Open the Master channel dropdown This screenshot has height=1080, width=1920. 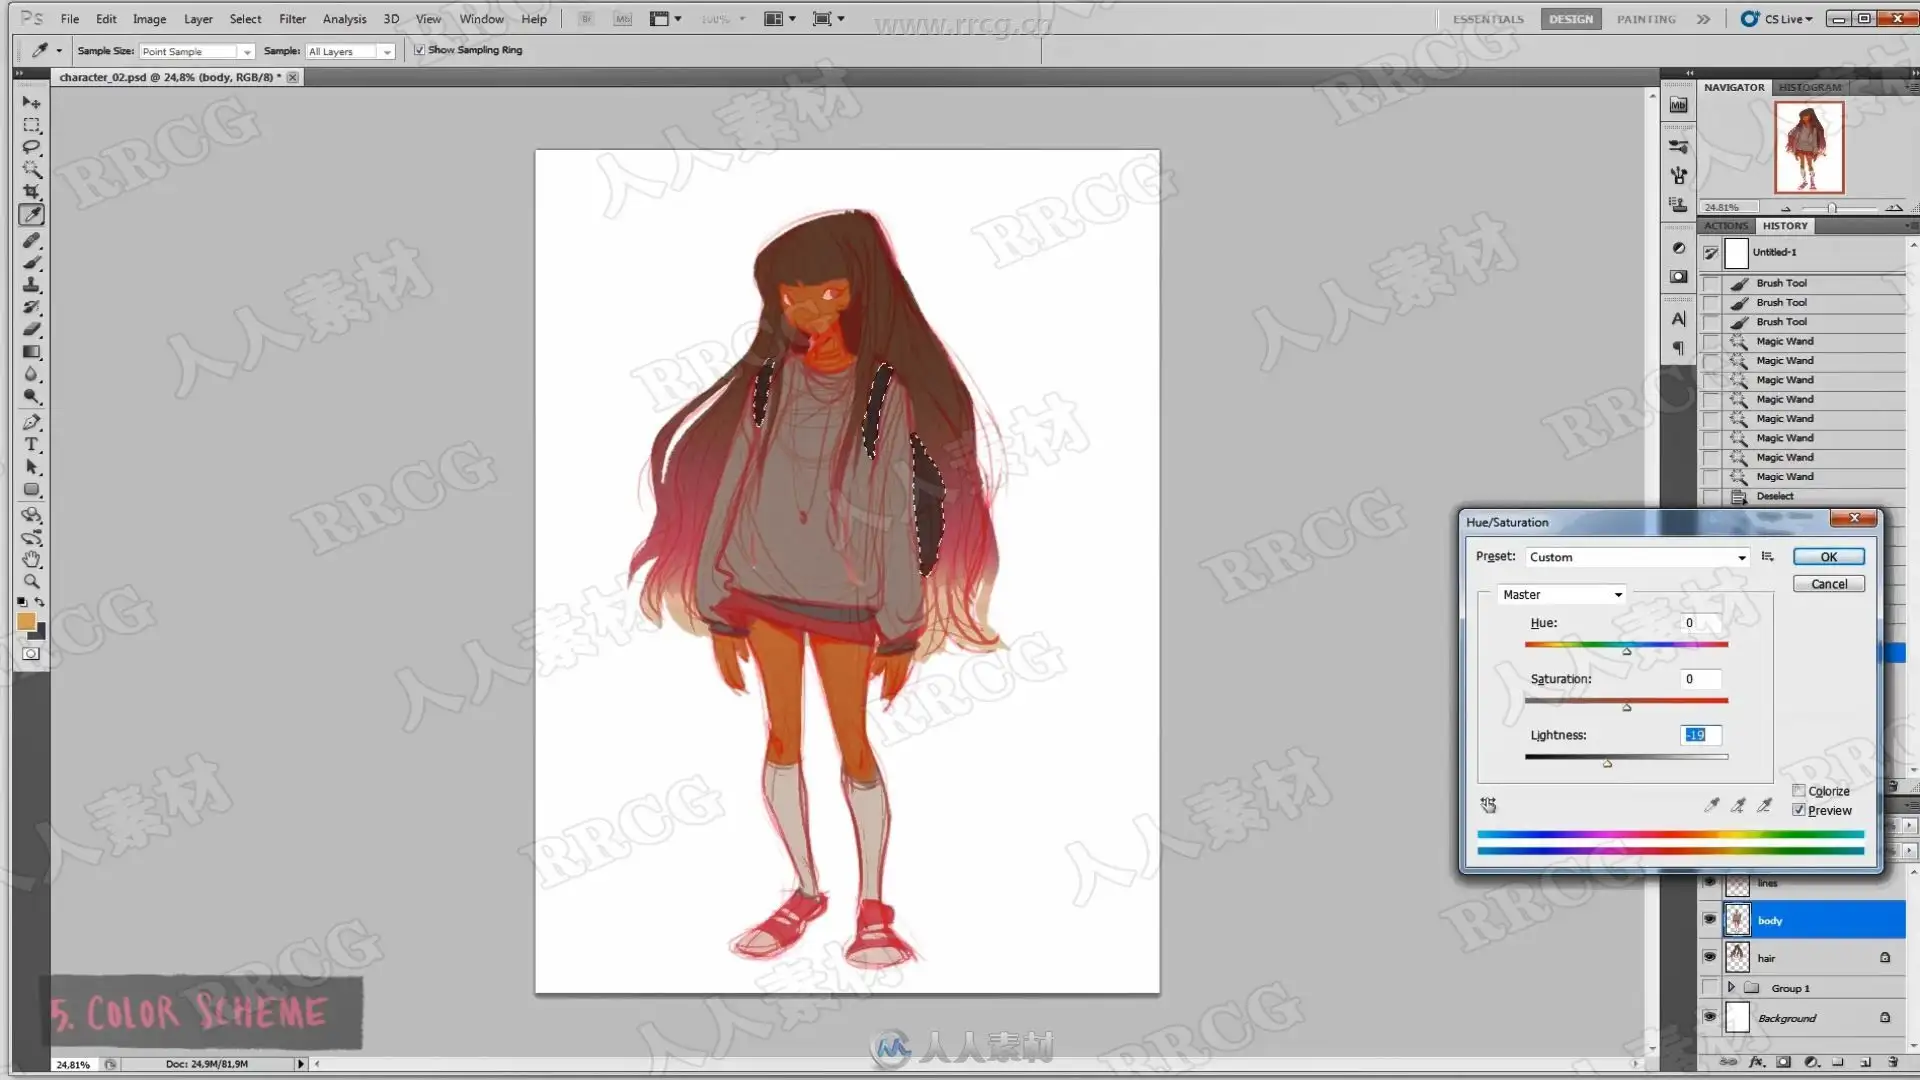click(1561, 595)
